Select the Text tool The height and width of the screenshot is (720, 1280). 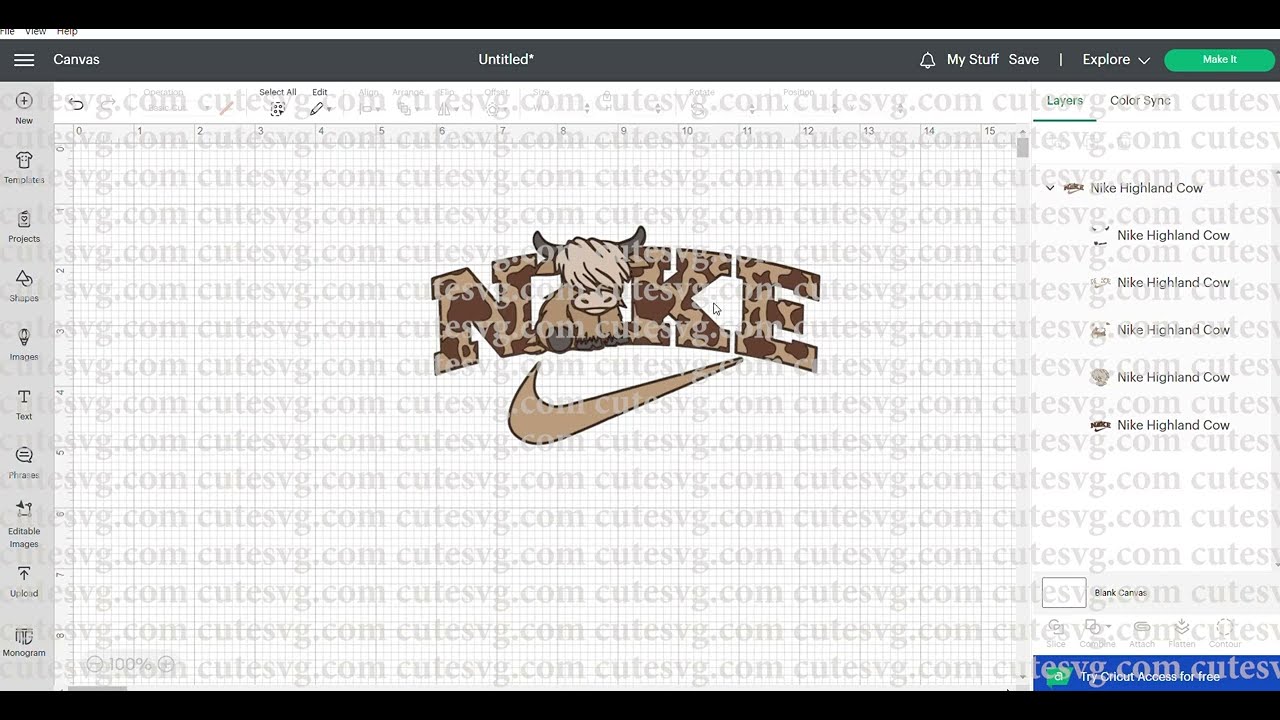[x=24, y=404]
